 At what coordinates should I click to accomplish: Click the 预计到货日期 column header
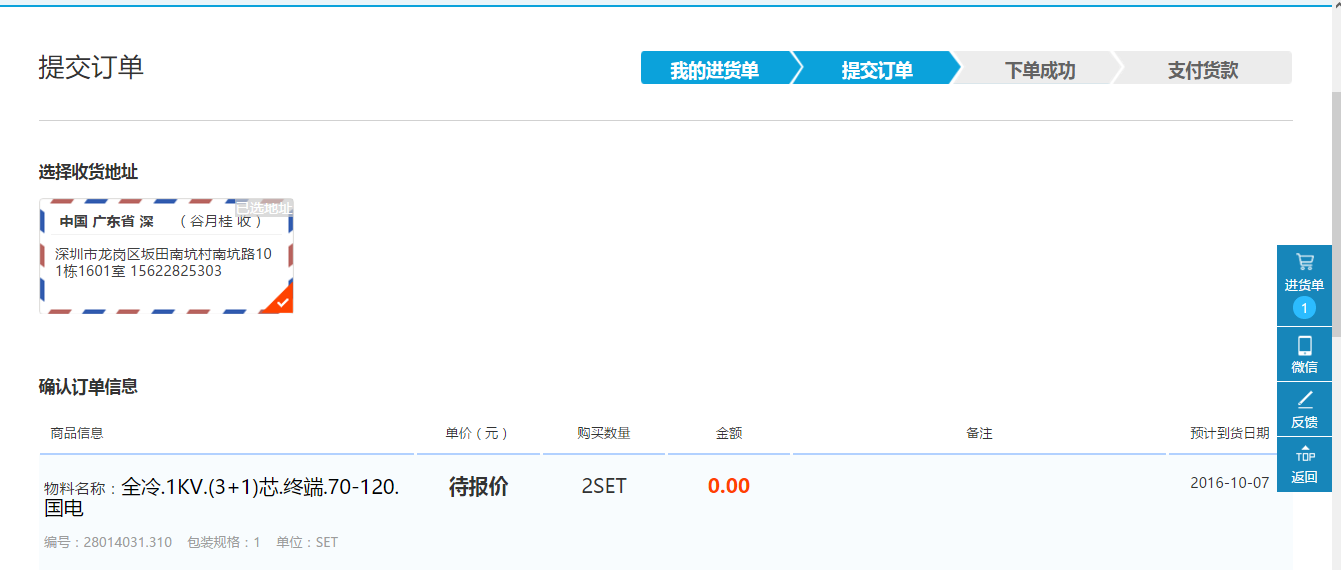tap(1229, 433)
